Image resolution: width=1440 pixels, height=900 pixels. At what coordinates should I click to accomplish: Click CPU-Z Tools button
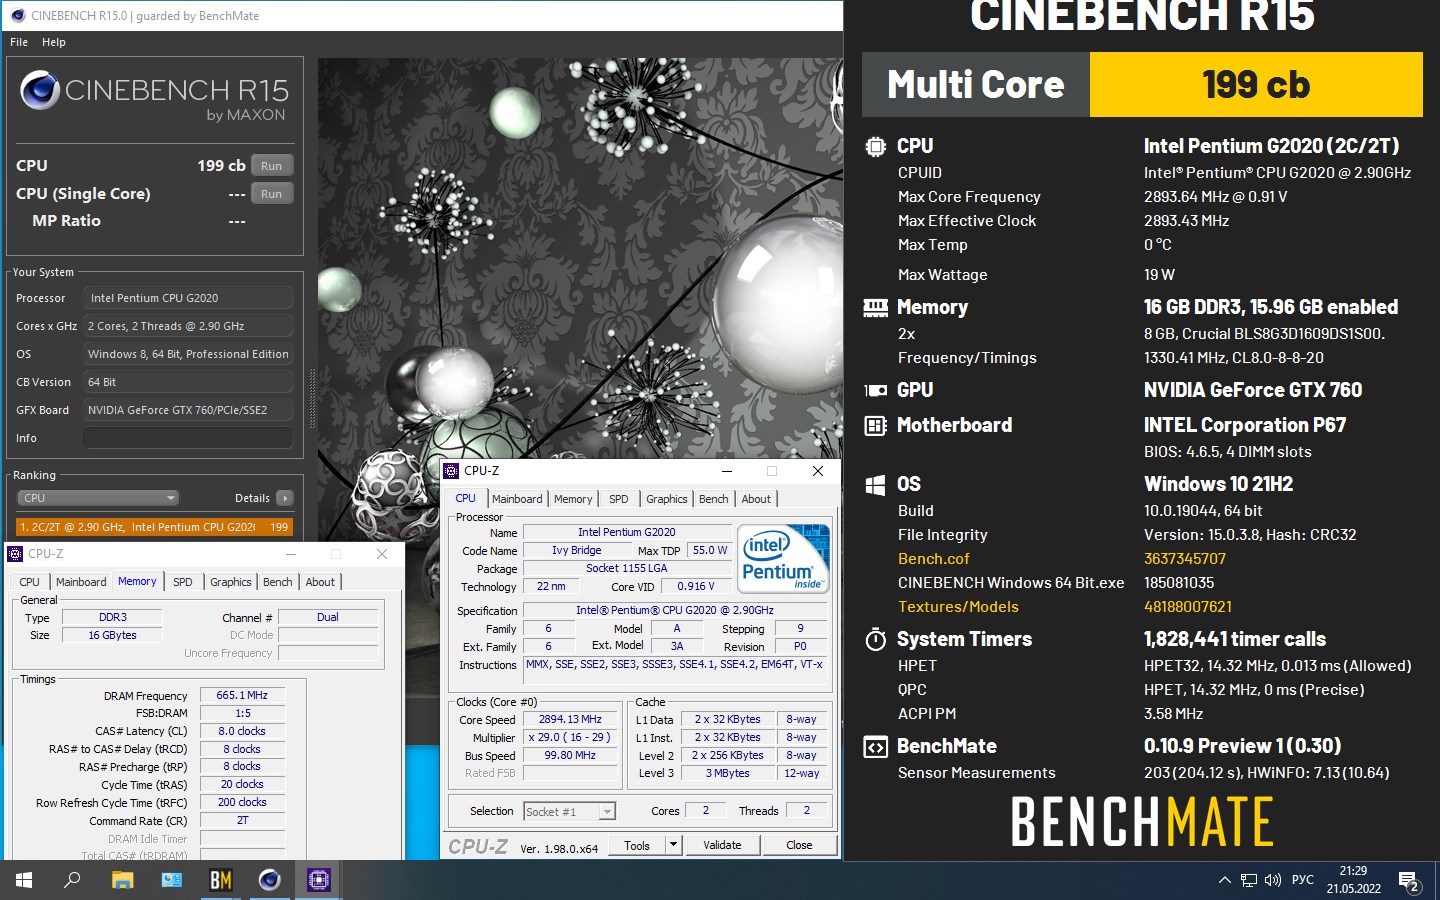pos(637,845)
